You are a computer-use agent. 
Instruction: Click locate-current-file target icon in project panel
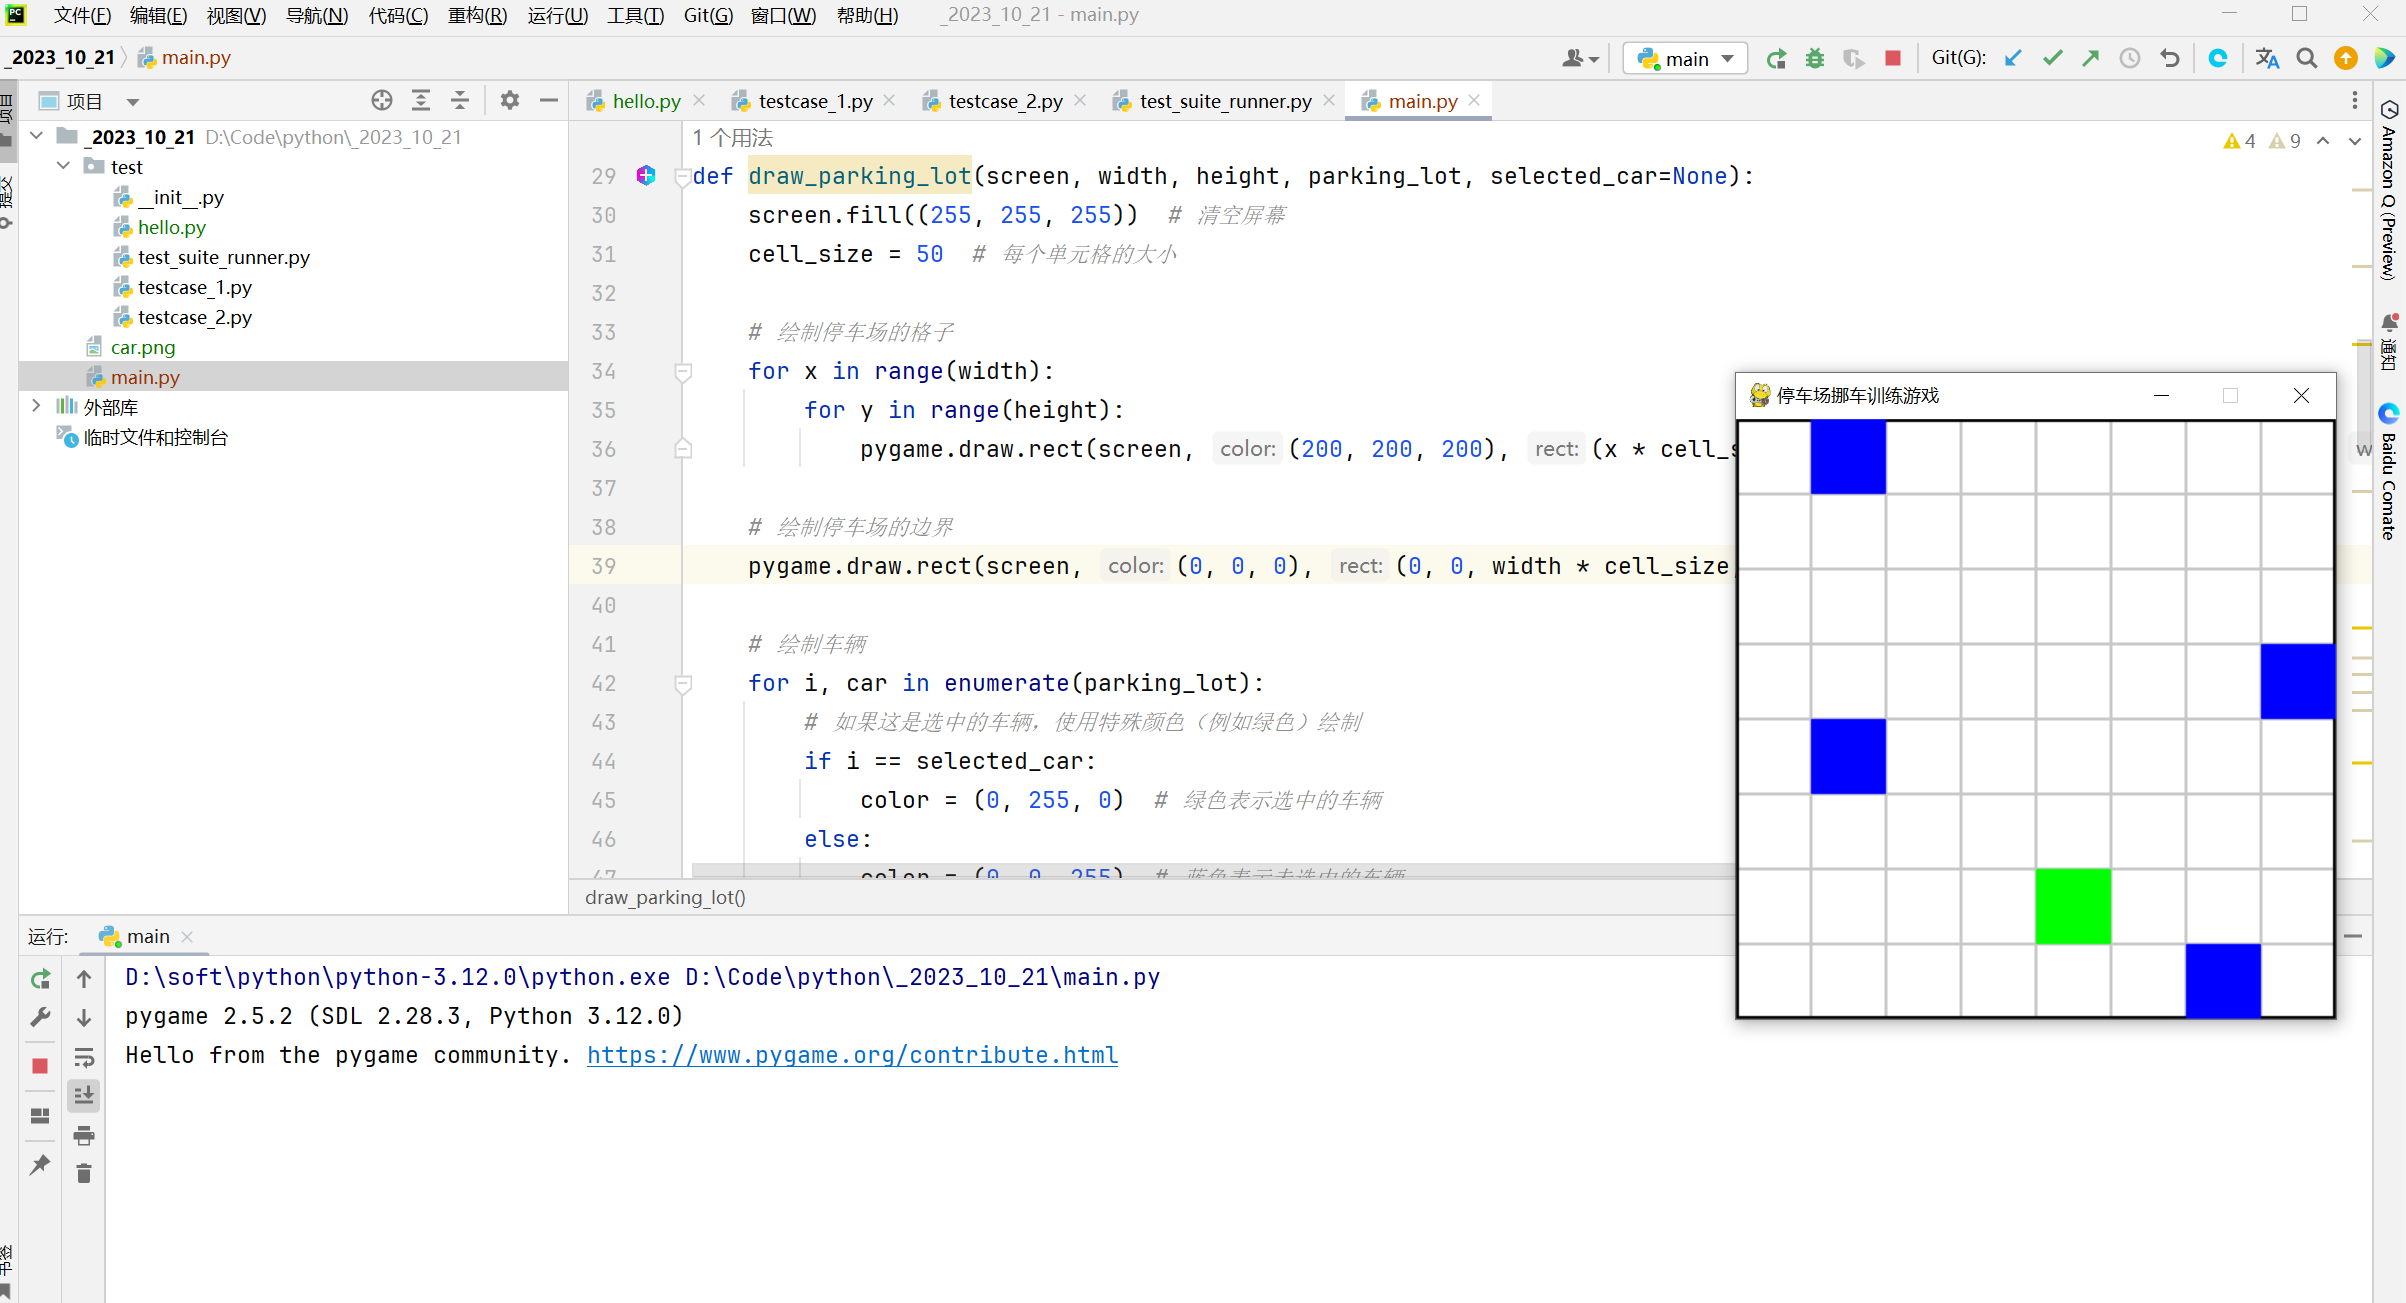click(381, 101)
